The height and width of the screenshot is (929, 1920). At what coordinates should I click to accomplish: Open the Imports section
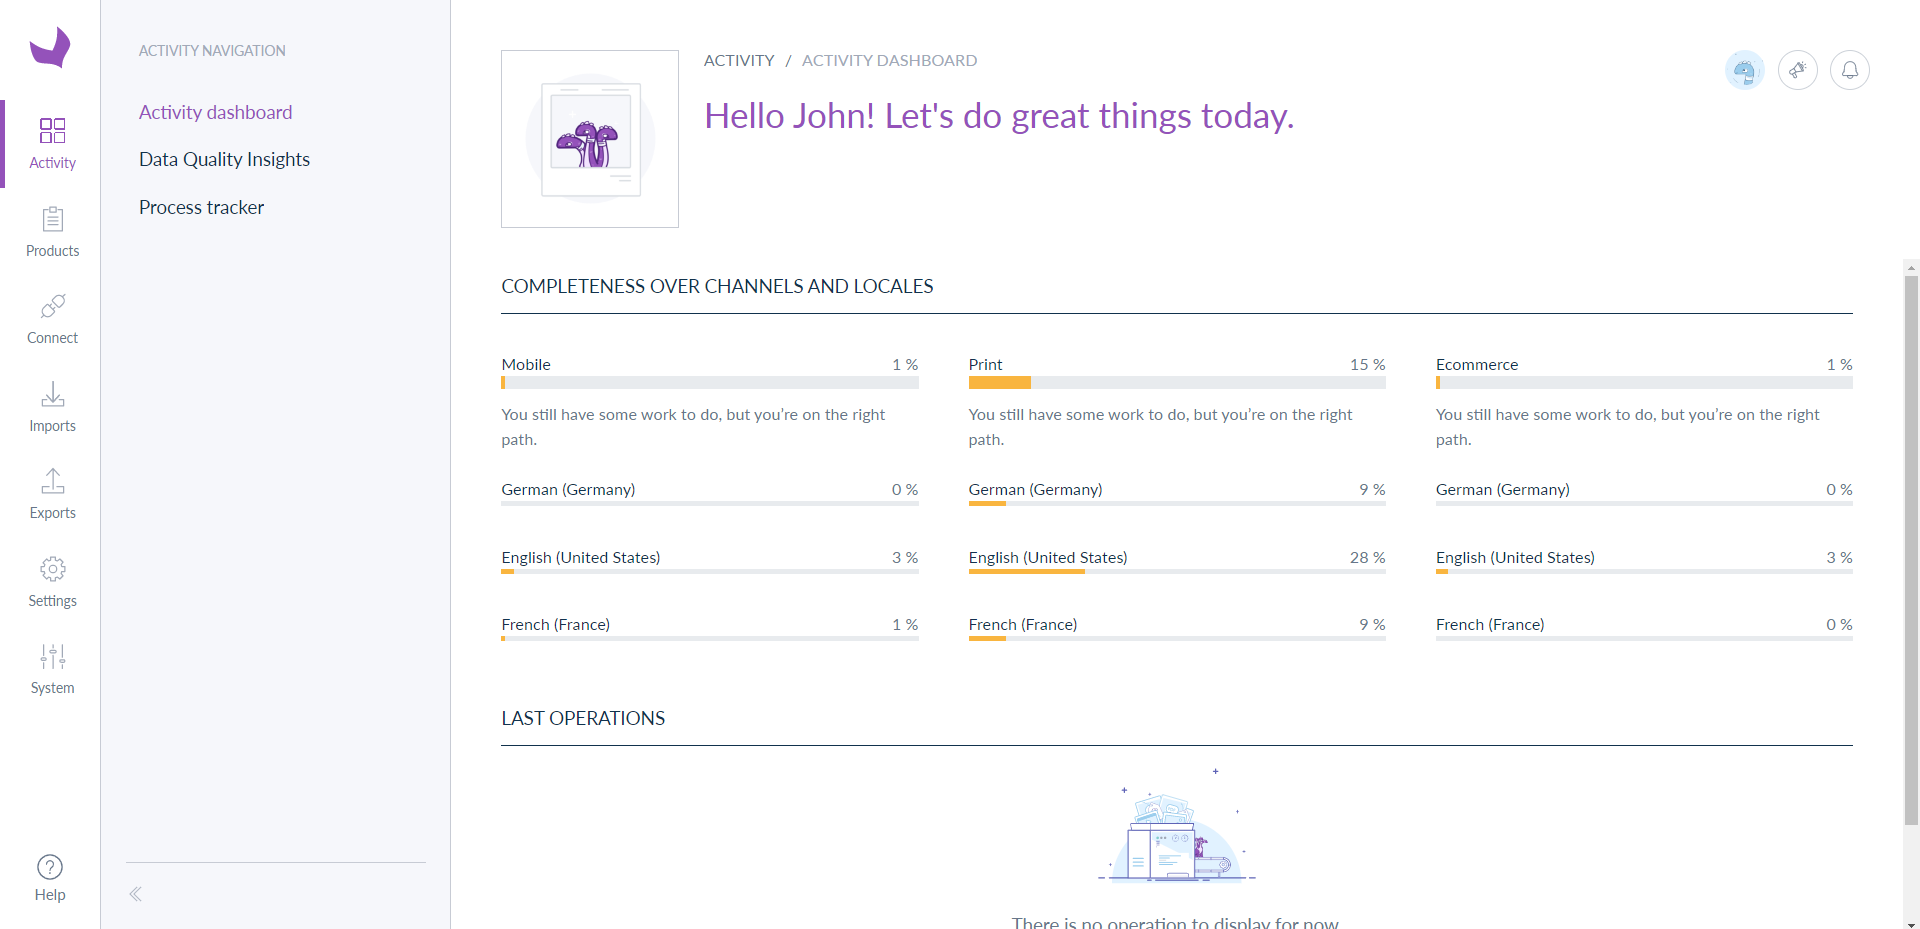pos(52,406)
